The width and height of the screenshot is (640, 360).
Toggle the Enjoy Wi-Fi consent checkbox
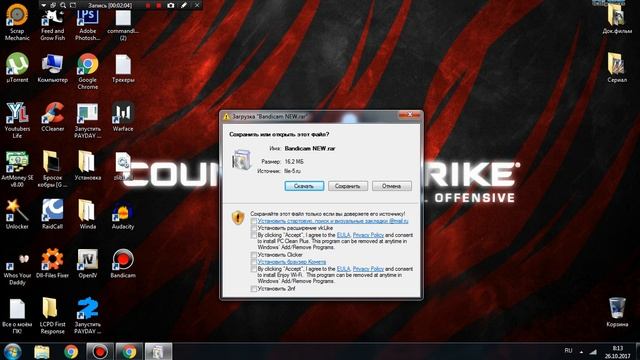coord(253,269)
